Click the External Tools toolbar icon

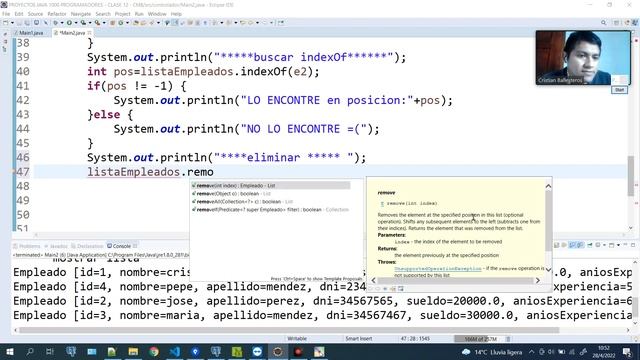click(97, 23)
